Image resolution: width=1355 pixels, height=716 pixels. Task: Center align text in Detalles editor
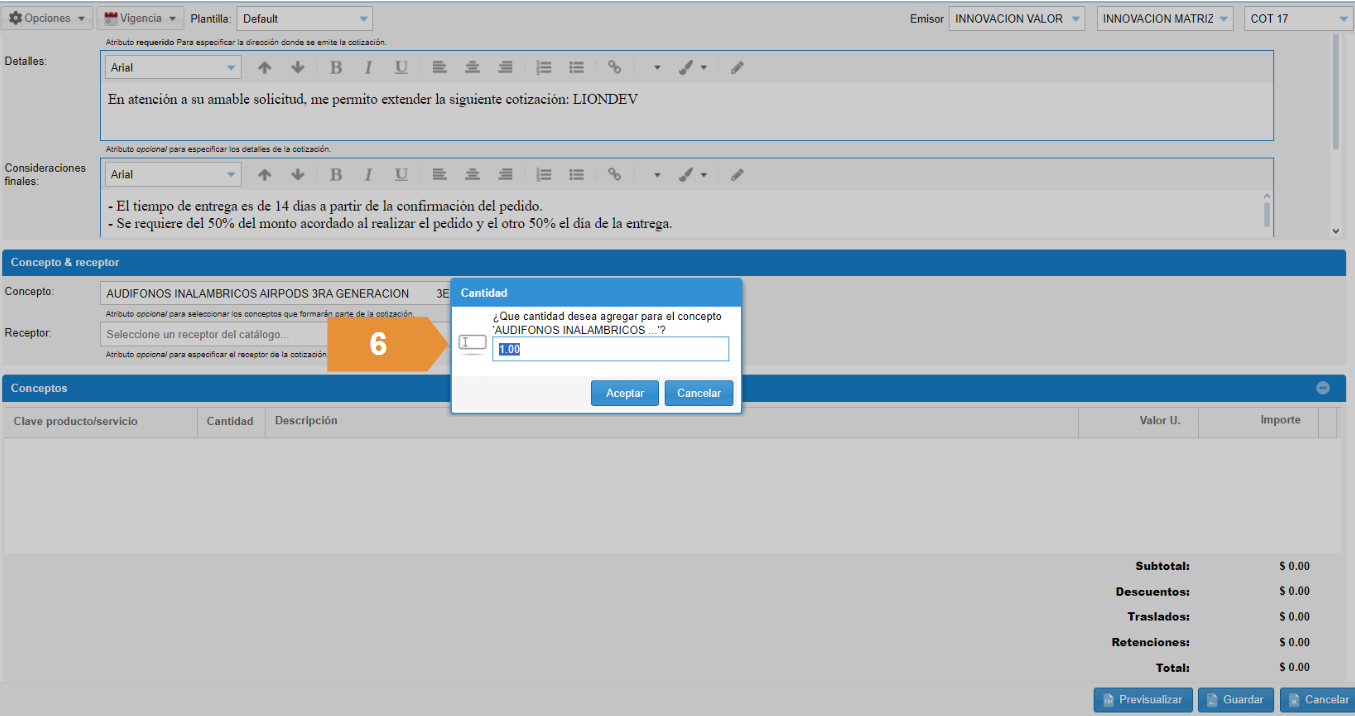click(x=472, y=68)
